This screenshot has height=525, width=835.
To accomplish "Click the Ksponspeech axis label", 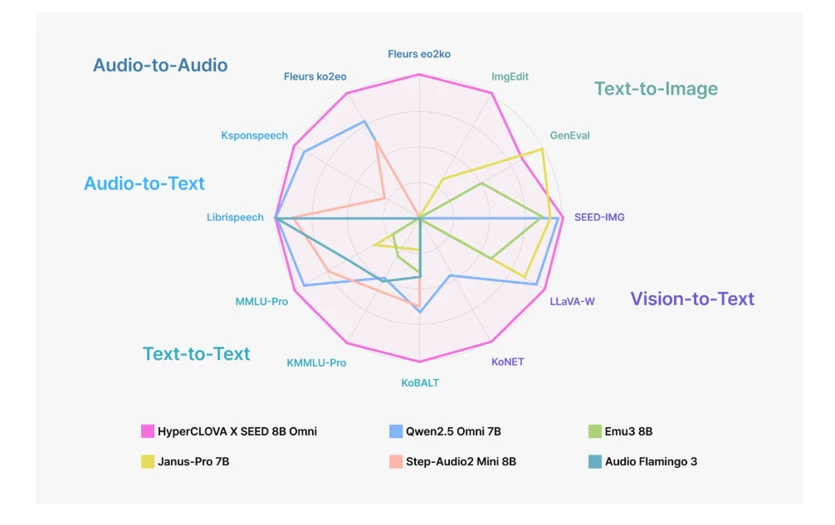I will pyautogui.click(x=254, y=136).
